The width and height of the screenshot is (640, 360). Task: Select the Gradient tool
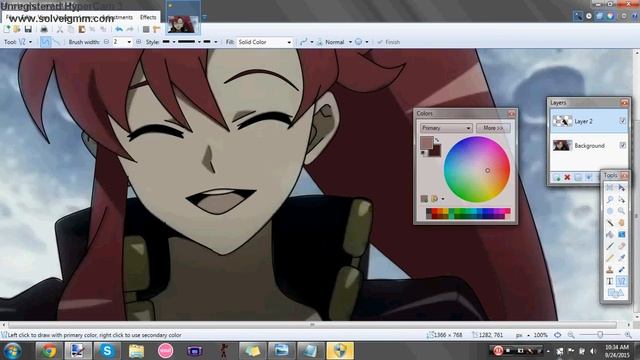click(621, 234)
